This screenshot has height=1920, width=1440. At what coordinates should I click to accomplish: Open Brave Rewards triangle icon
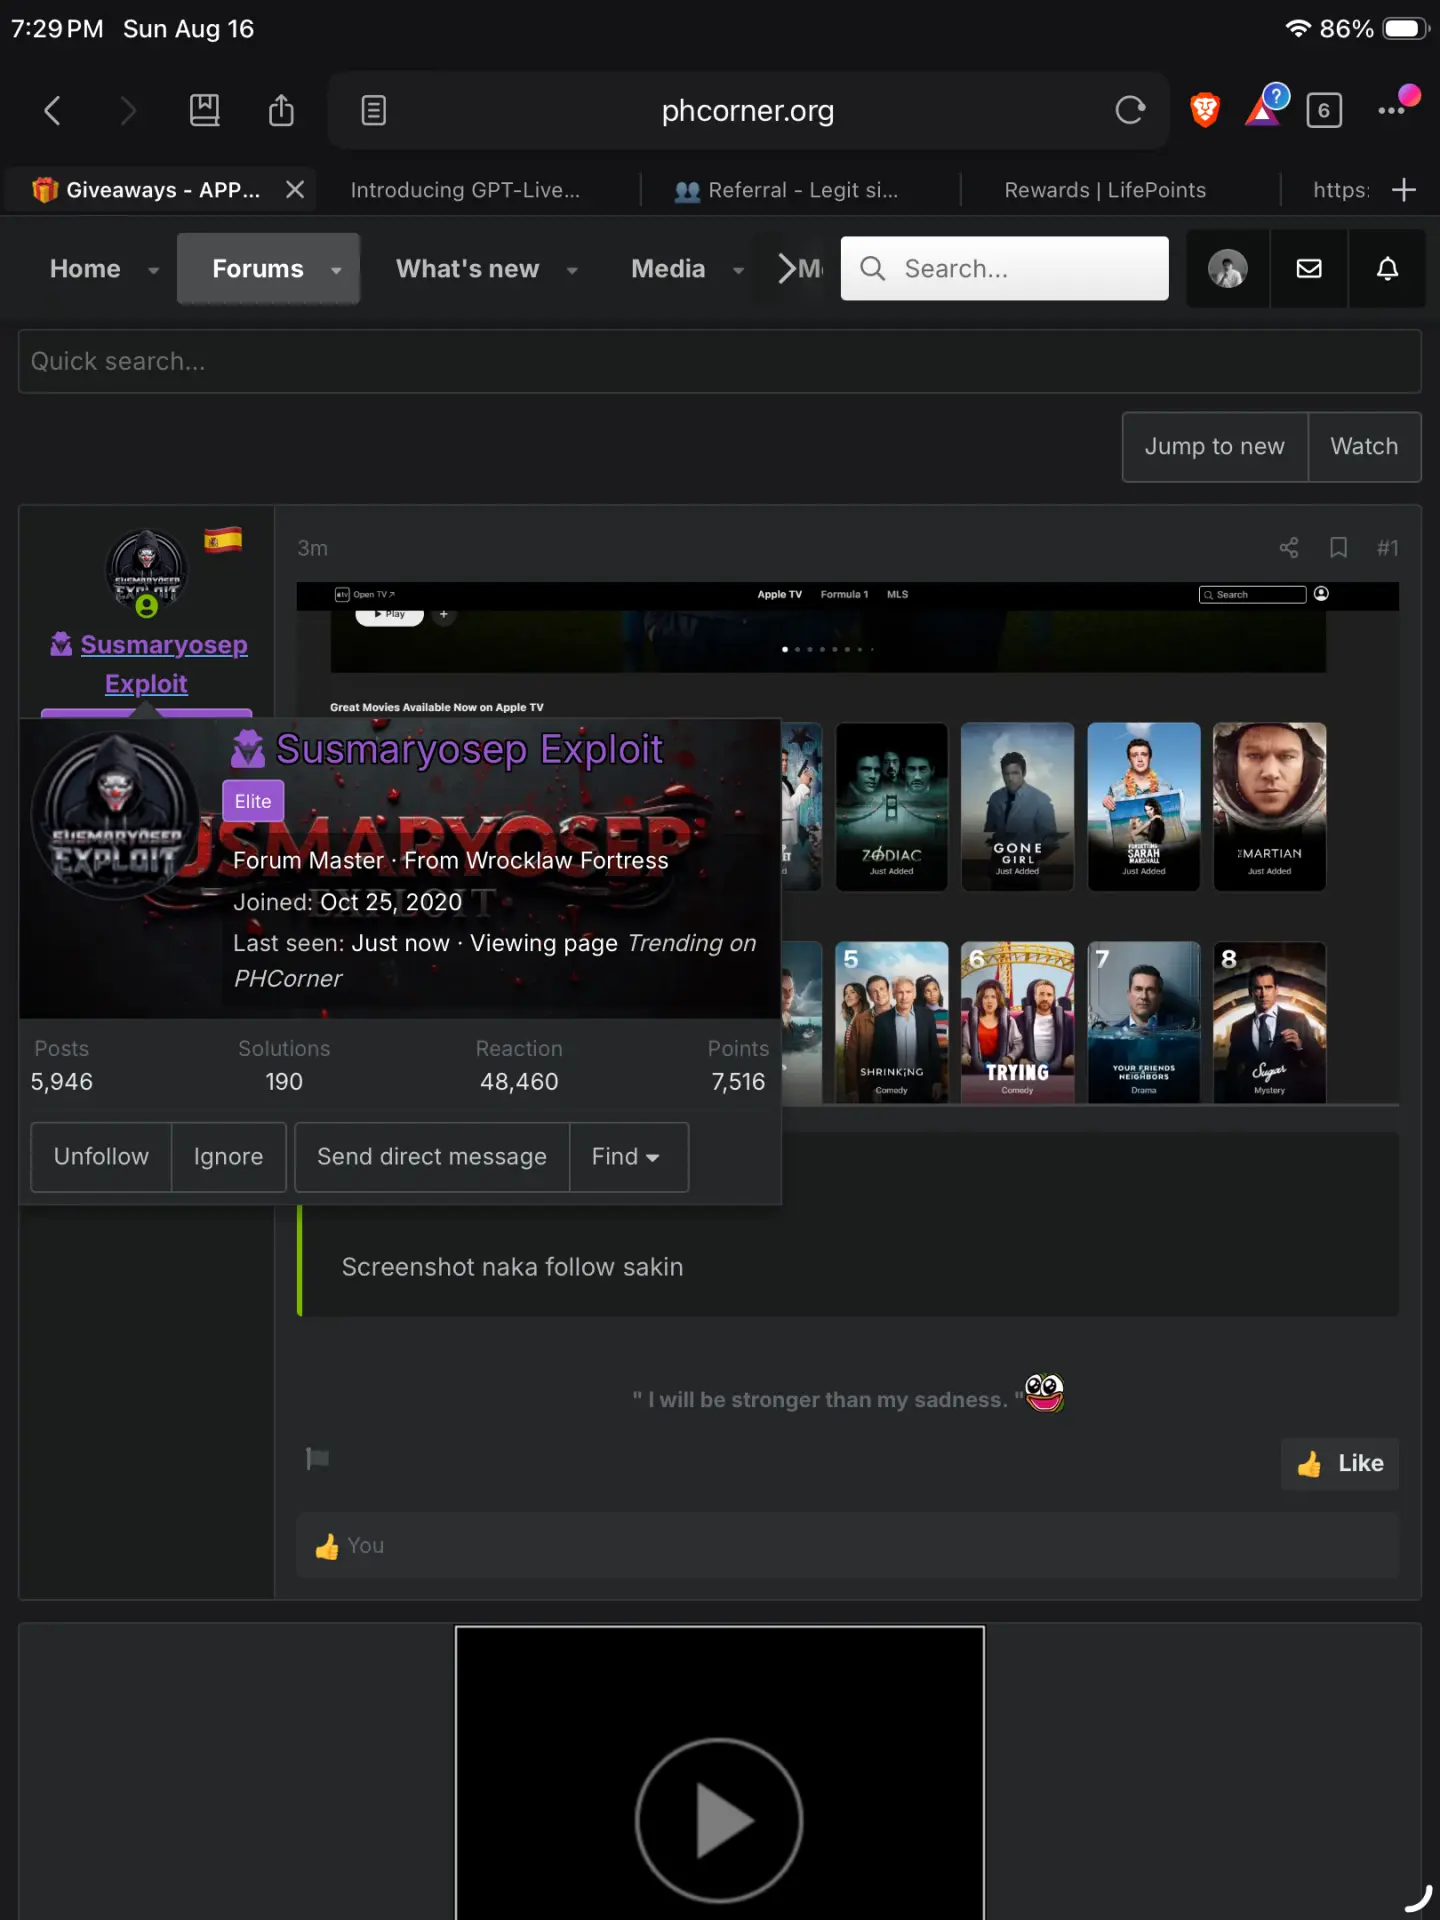1266,106
